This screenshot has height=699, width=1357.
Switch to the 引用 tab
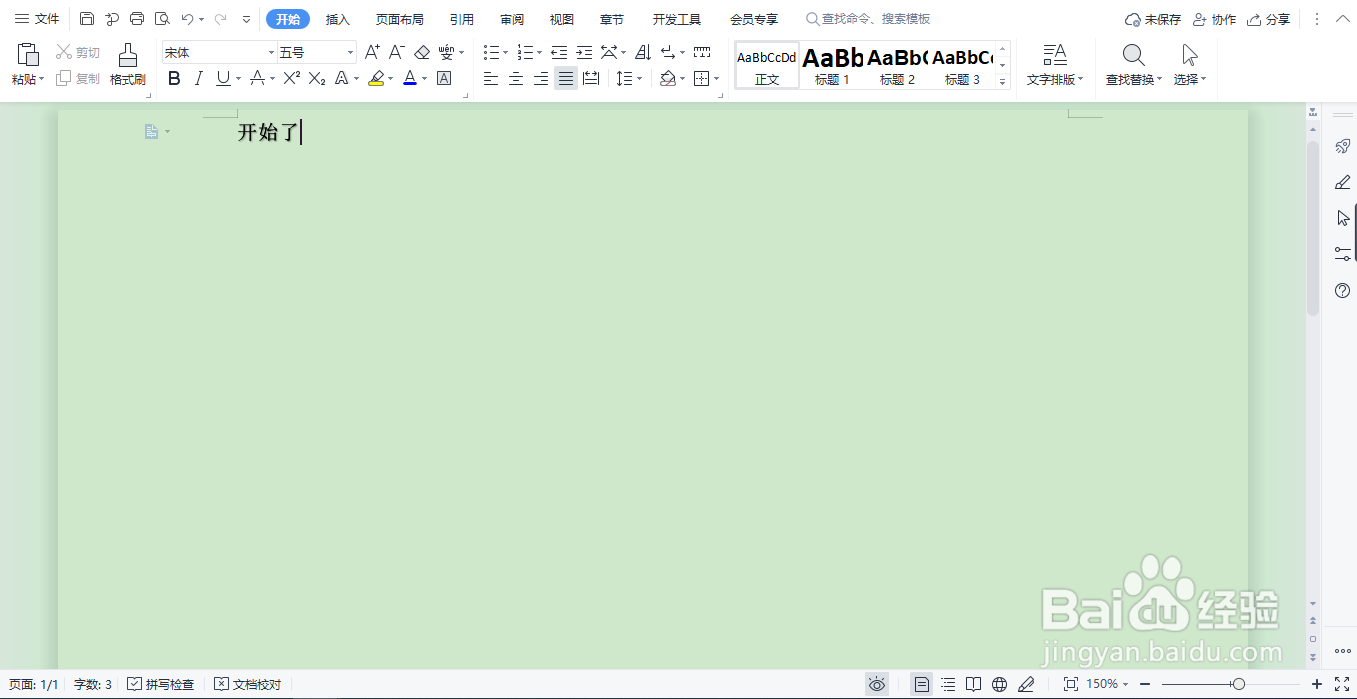click(462, 19)
